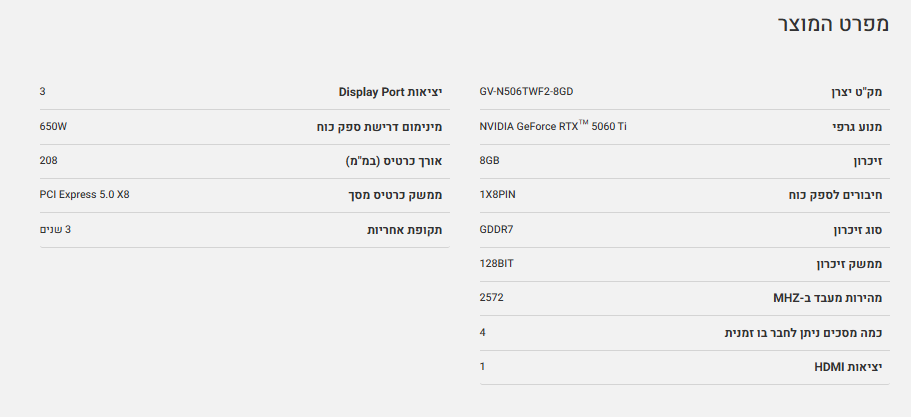Viewport: 911px width, 417px height.
Task: Click the 2572 MHz clock speed value
Action: coord(492,297)
